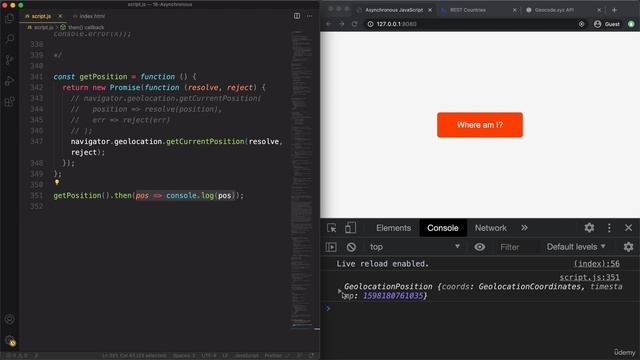Open the Explorer view in VS Code
This screenshot has height=360, width=640.
coord(9,18)
